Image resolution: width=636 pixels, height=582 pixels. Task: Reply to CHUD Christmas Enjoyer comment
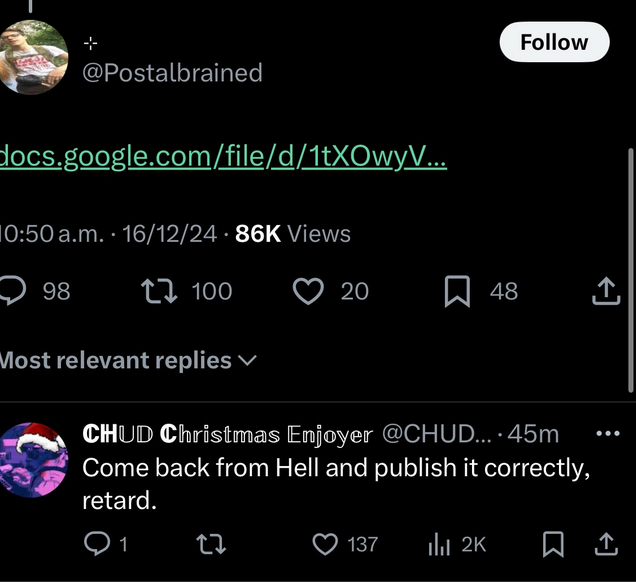[x=96, y=544]
